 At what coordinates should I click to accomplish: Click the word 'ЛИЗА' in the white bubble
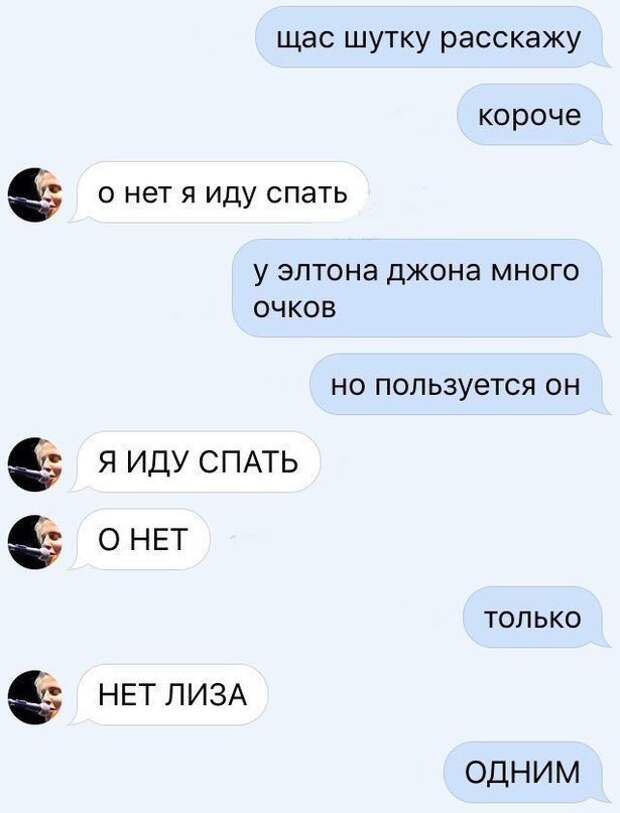[206, 695]
